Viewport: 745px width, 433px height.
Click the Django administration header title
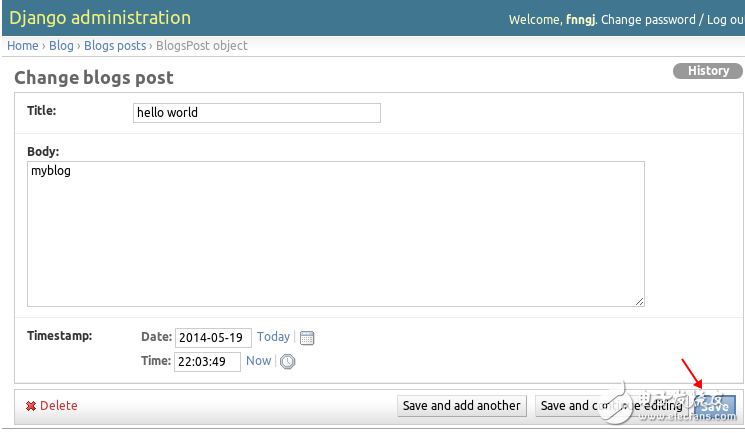click(x=100, y=18)
